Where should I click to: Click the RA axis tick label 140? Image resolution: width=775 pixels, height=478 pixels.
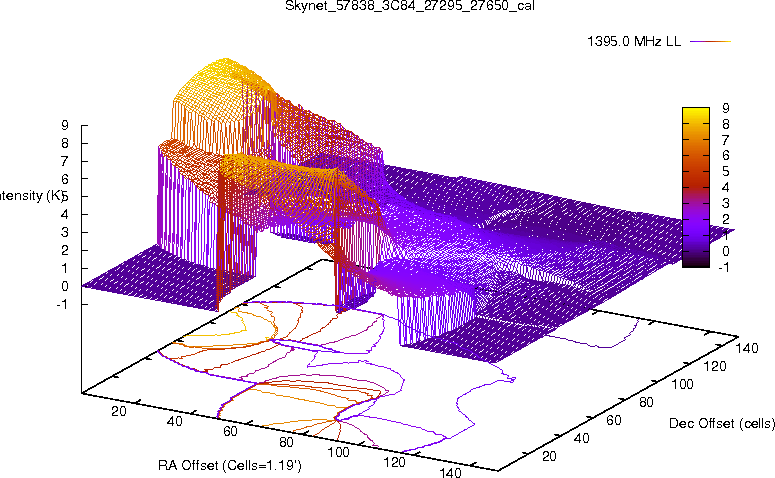pyautogui.click(x=450, y=473)
